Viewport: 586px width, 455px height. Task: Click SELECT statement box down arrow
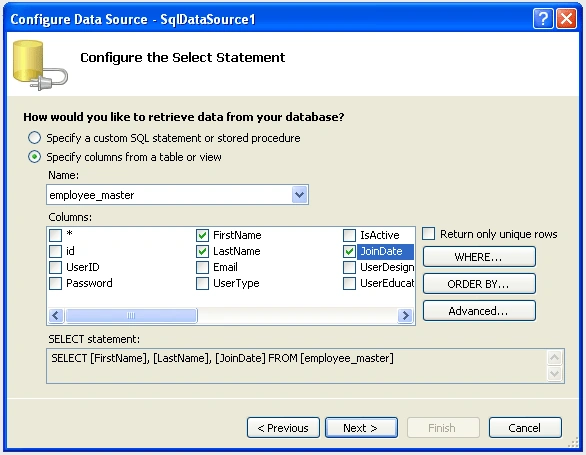[x=555, y=373]
